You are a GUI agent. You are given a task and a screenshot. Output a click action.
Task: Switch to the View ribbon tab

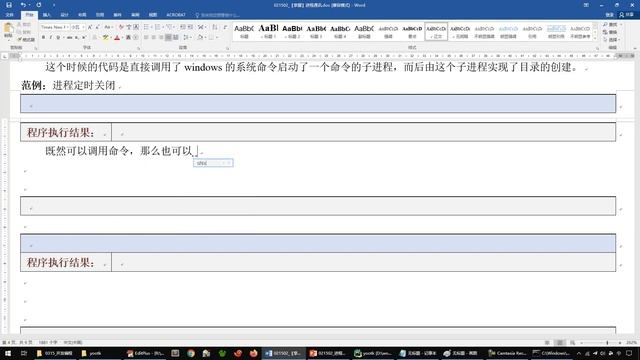tap(153, 15)
